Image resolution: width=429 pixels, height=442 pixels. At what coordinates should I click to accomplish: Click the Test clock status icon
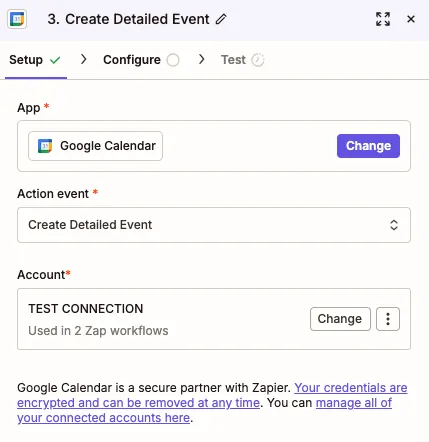(258, 60)
